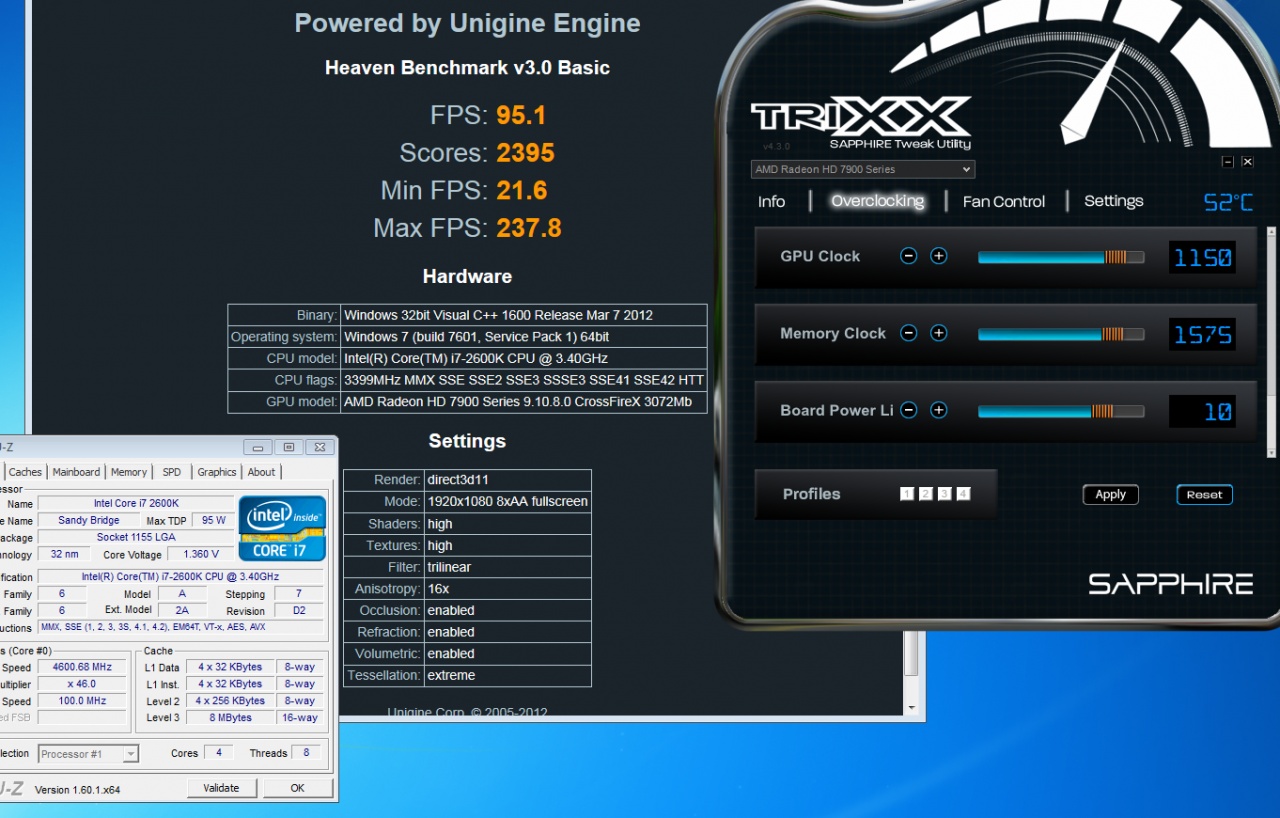Click the Reset button in TRIXX
This screenshot has width=1280, height=818.
click(x=1204, y=494)
